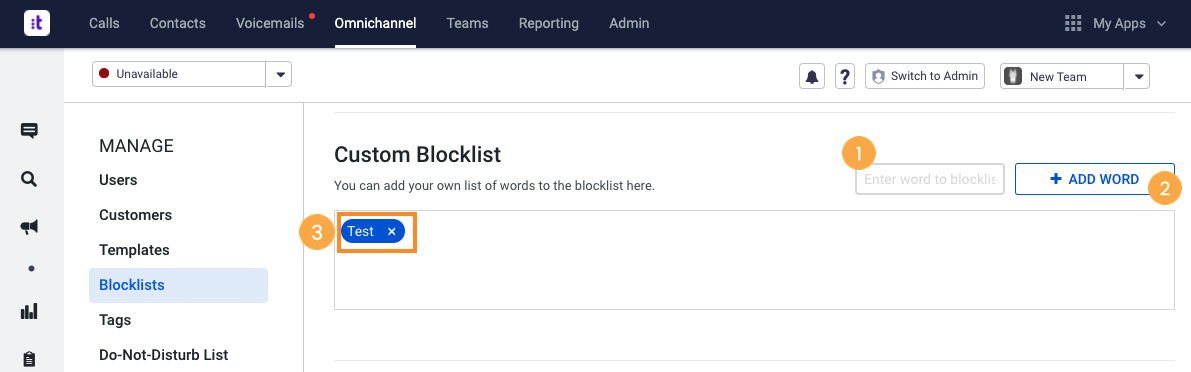Select Customers in the Manage menu

tap(135, 215)
